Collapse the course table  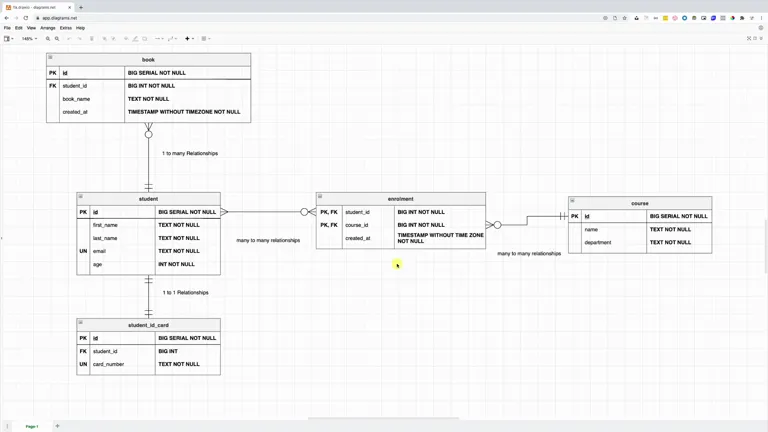(572, 200)
